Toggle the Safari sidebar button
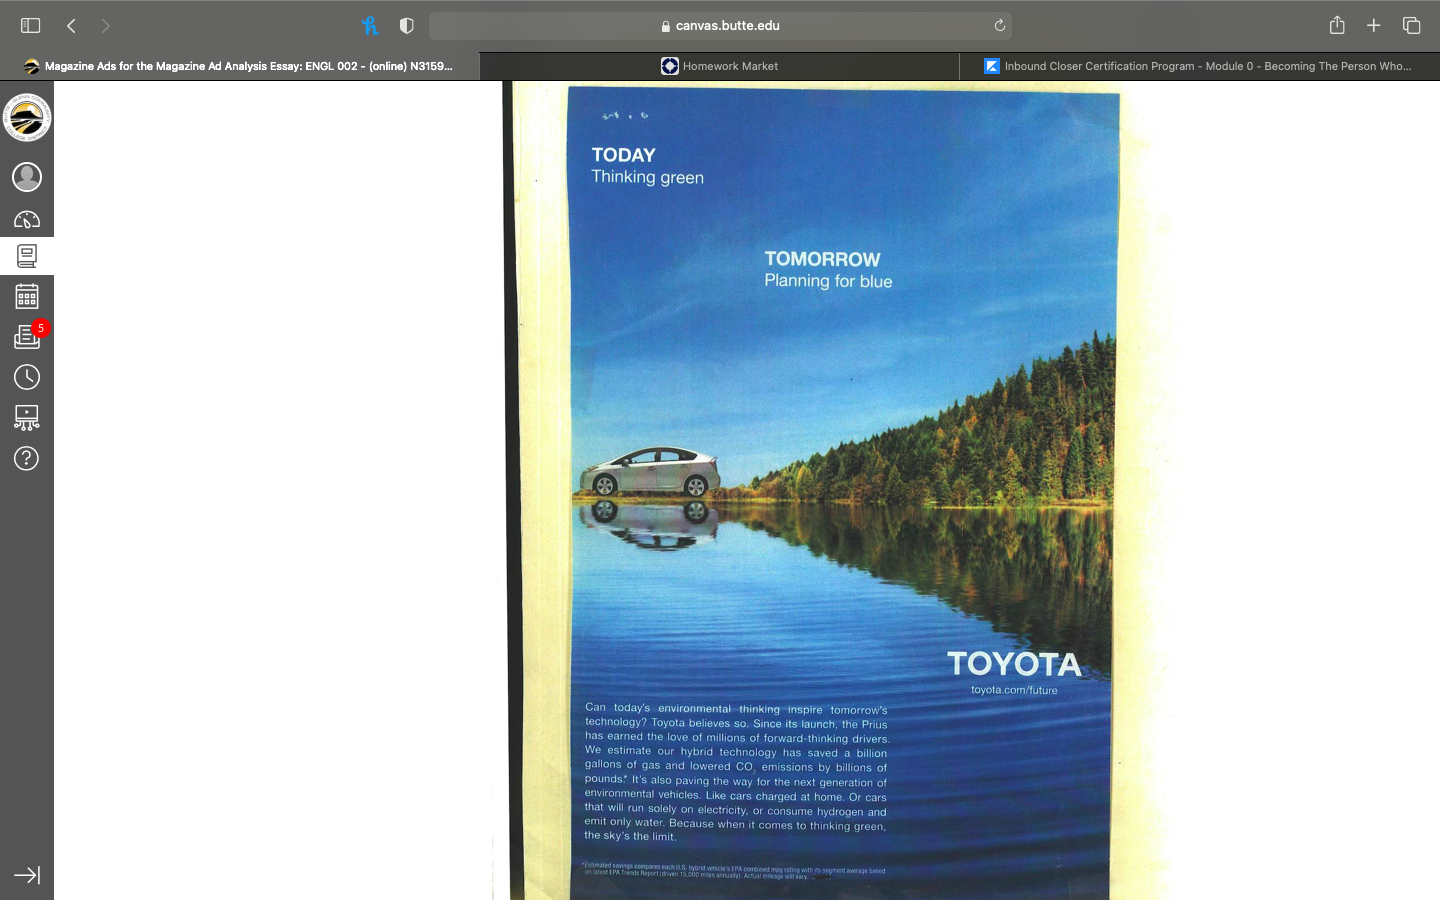 (x=31, y=26)
